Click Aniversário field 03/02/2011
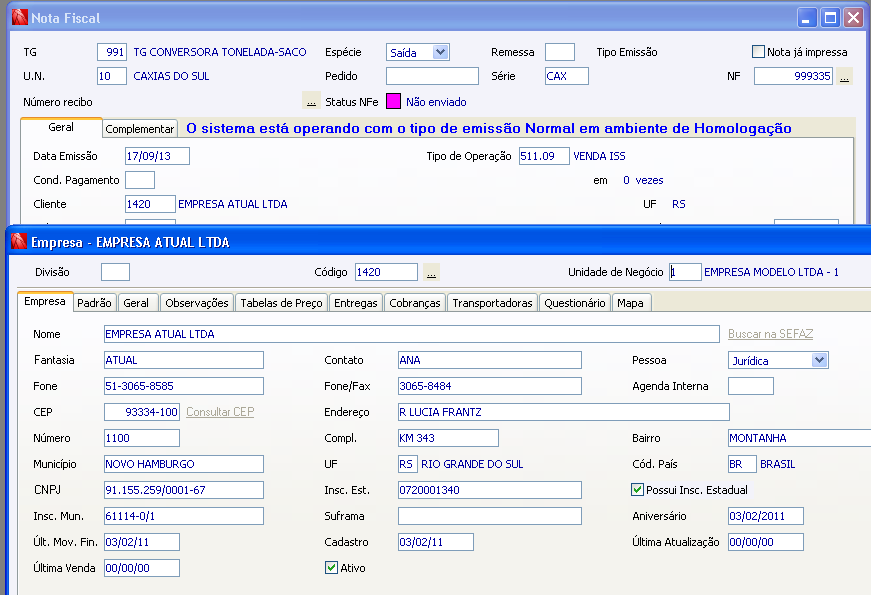The height and width of the screenshot is (595, 871). click(766, 516)
